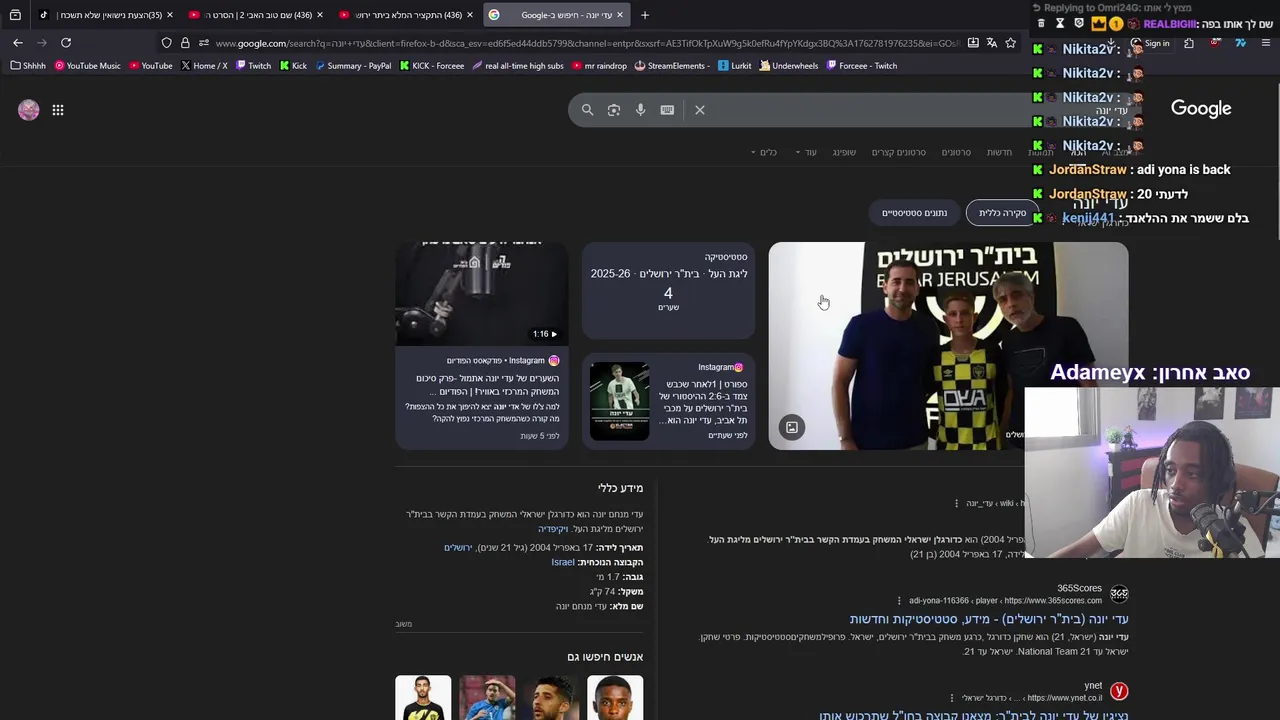Click the 365Scores favicon

click(1119, 594)
